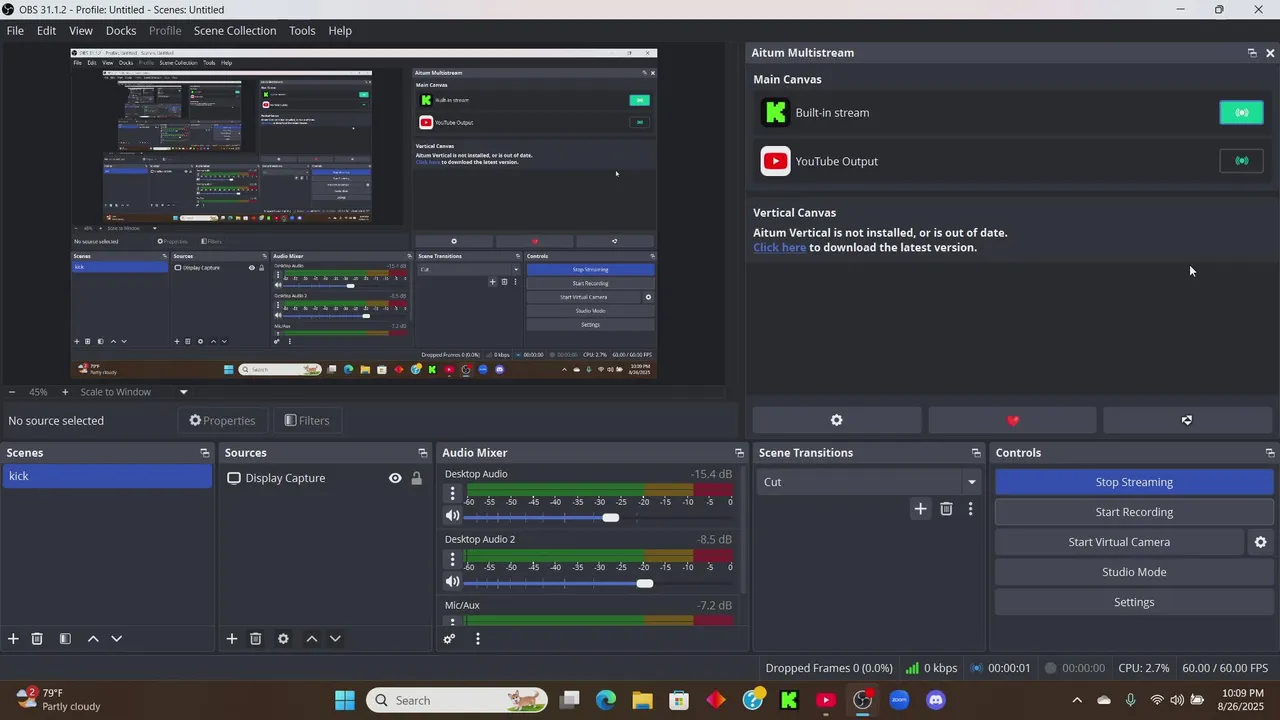1280x720 pixels.
Task: Open Audio Mixer advanced properties gears
Action: pyautogui.click(x=449, y=638)
